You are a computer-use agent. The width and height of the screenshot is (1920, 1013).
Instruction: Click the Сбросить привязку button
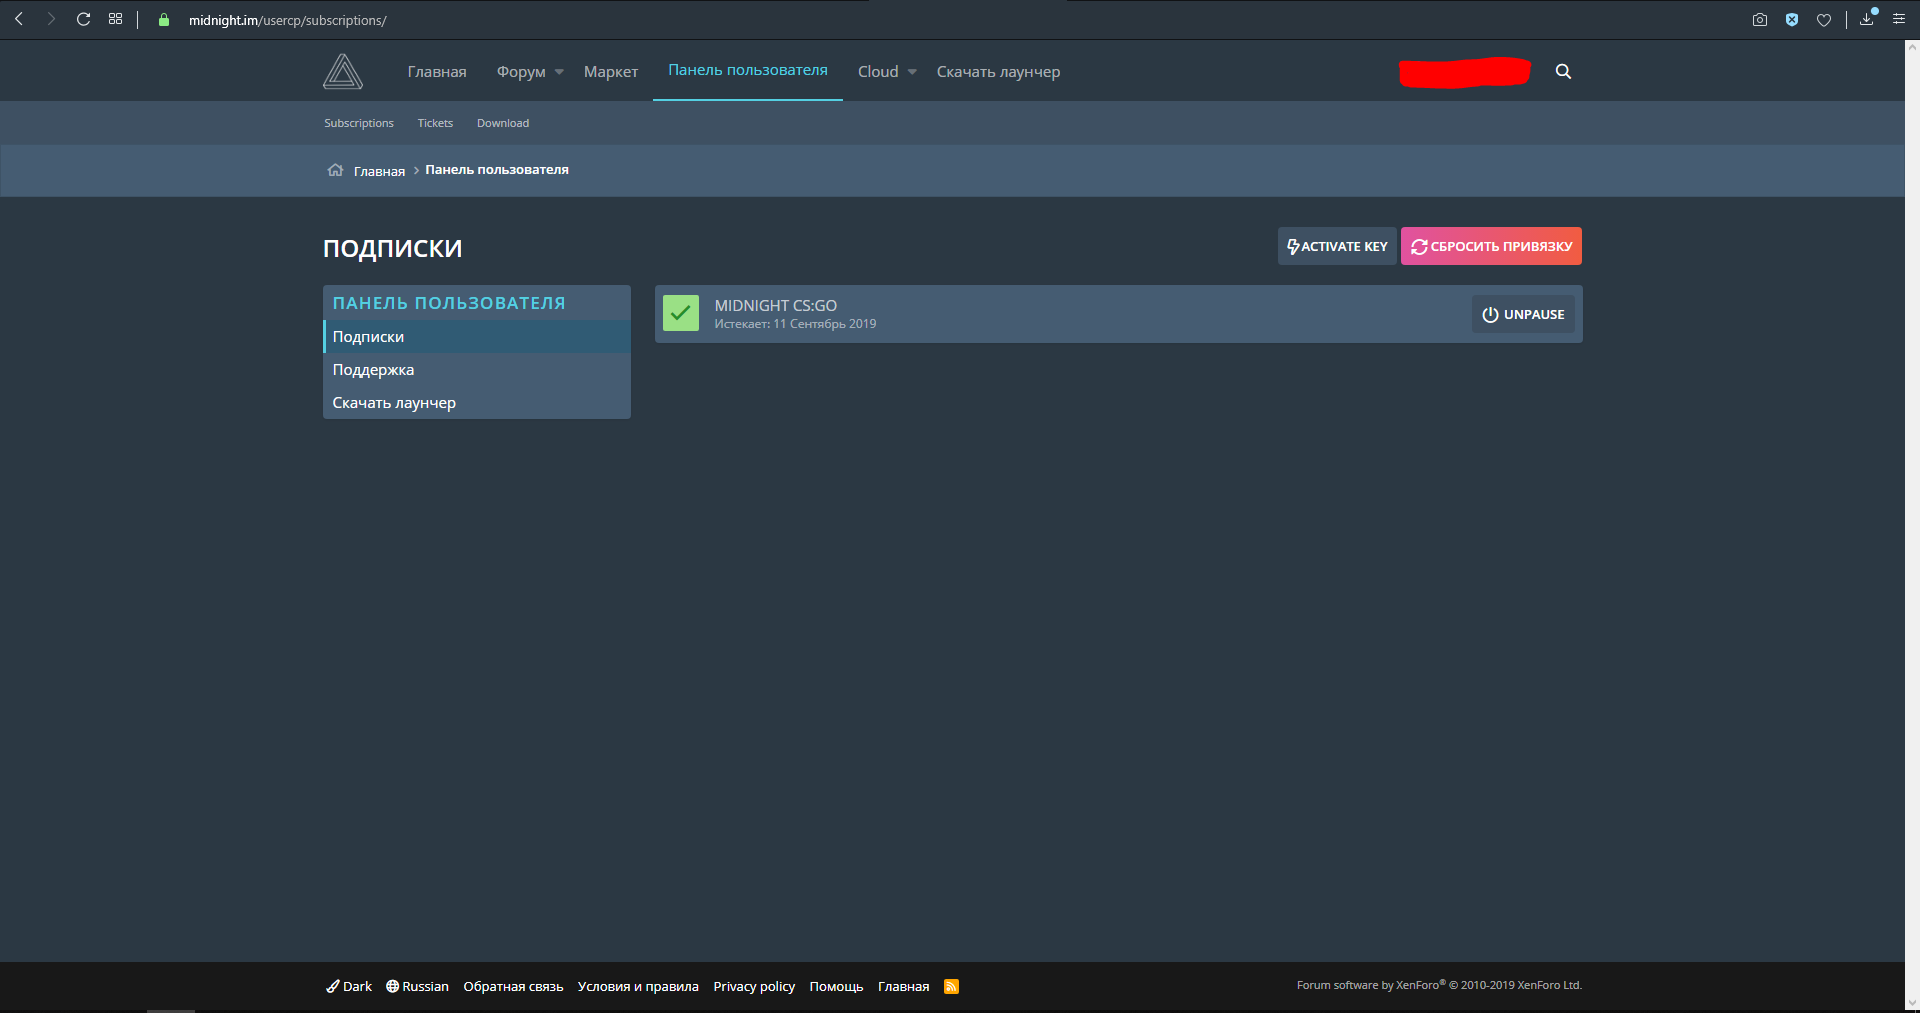(1491, 246)
